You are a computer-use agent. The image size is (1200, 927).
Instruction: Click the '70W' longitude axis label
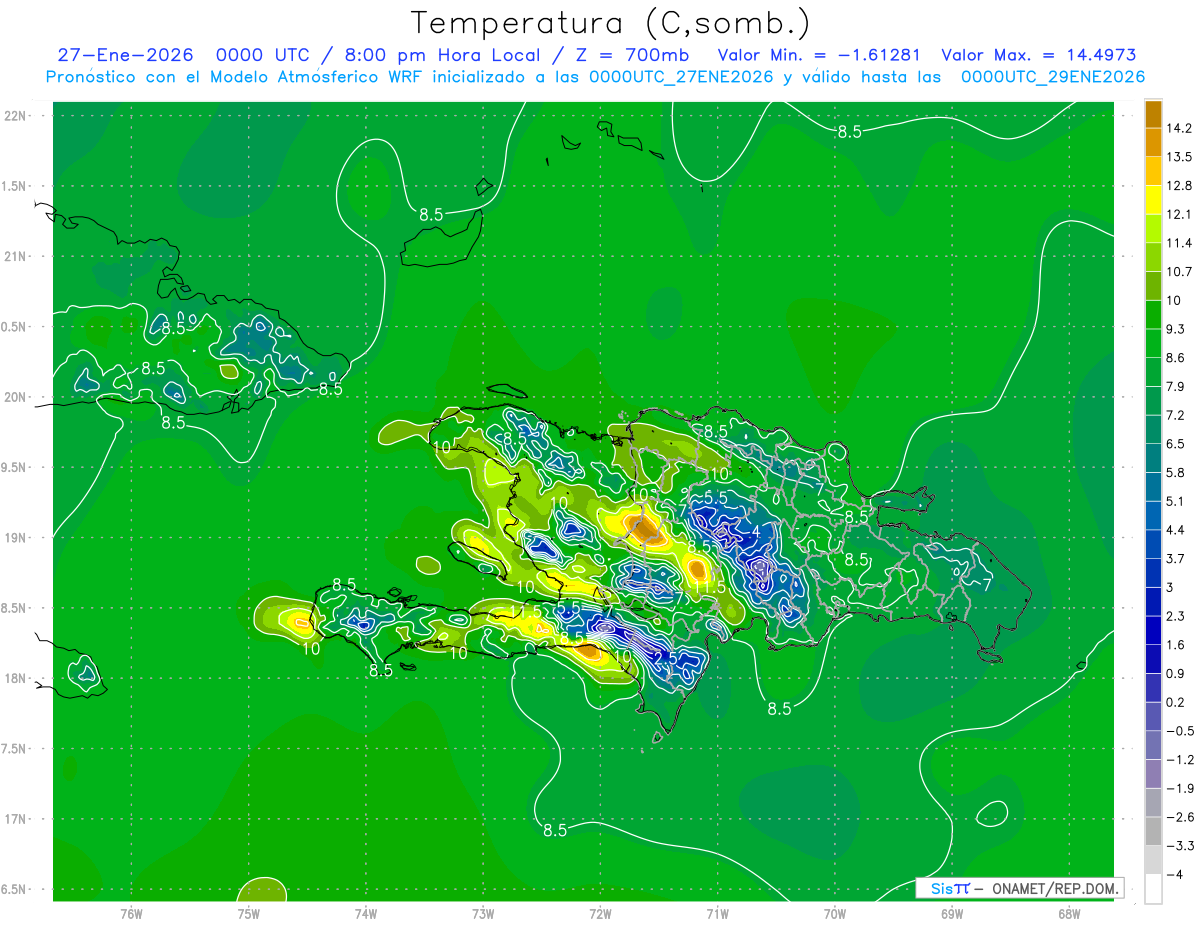[835, 914]
